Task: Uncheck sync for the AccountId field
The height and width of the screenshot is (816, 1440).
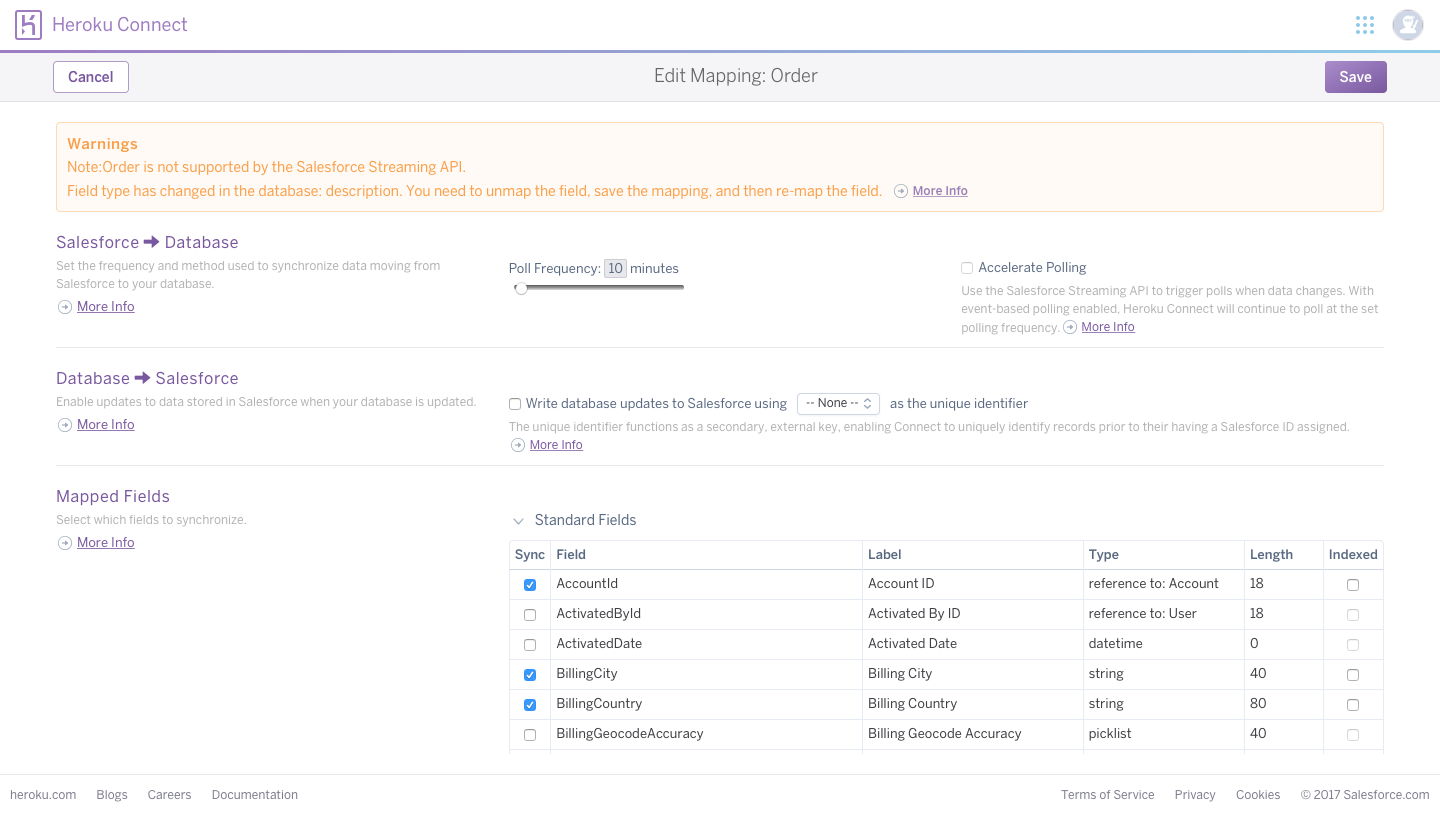Action: [x=530, y=585]
